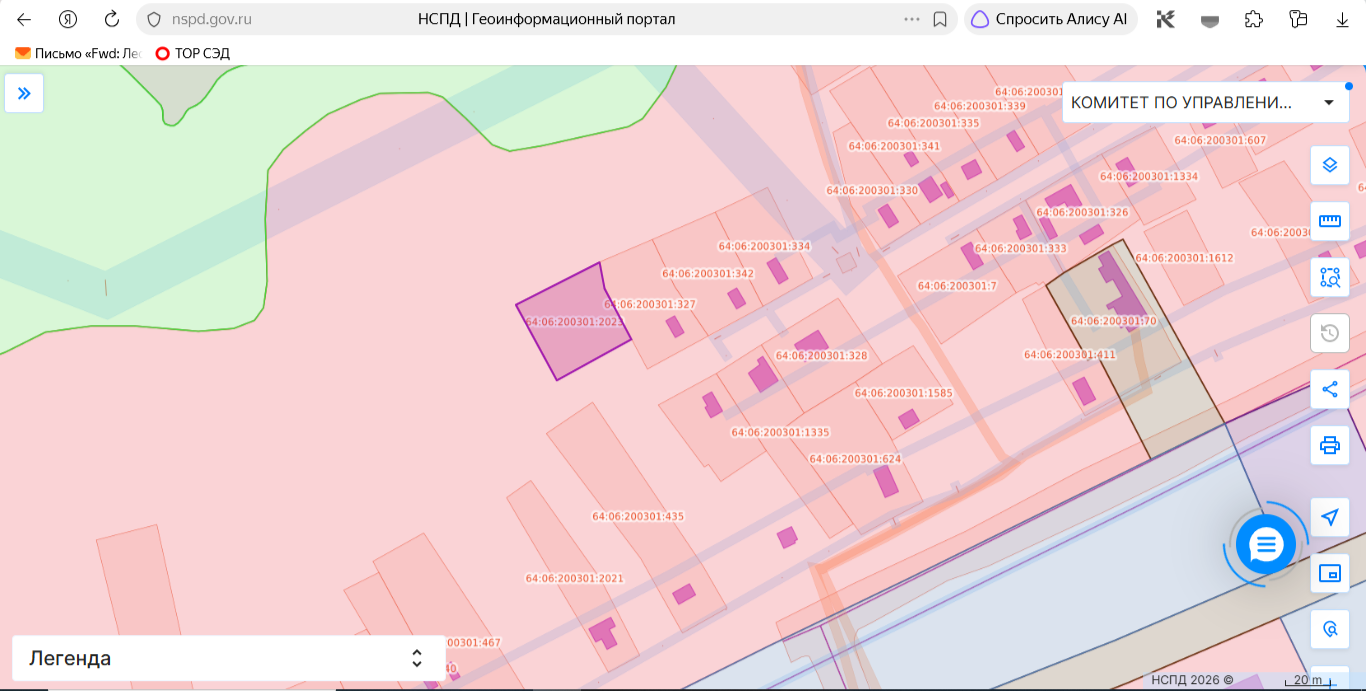The height and width of the screenshot is (691, 1366).
Task: Click parcel label 64:06:200301:435
Action: [638, 517]
